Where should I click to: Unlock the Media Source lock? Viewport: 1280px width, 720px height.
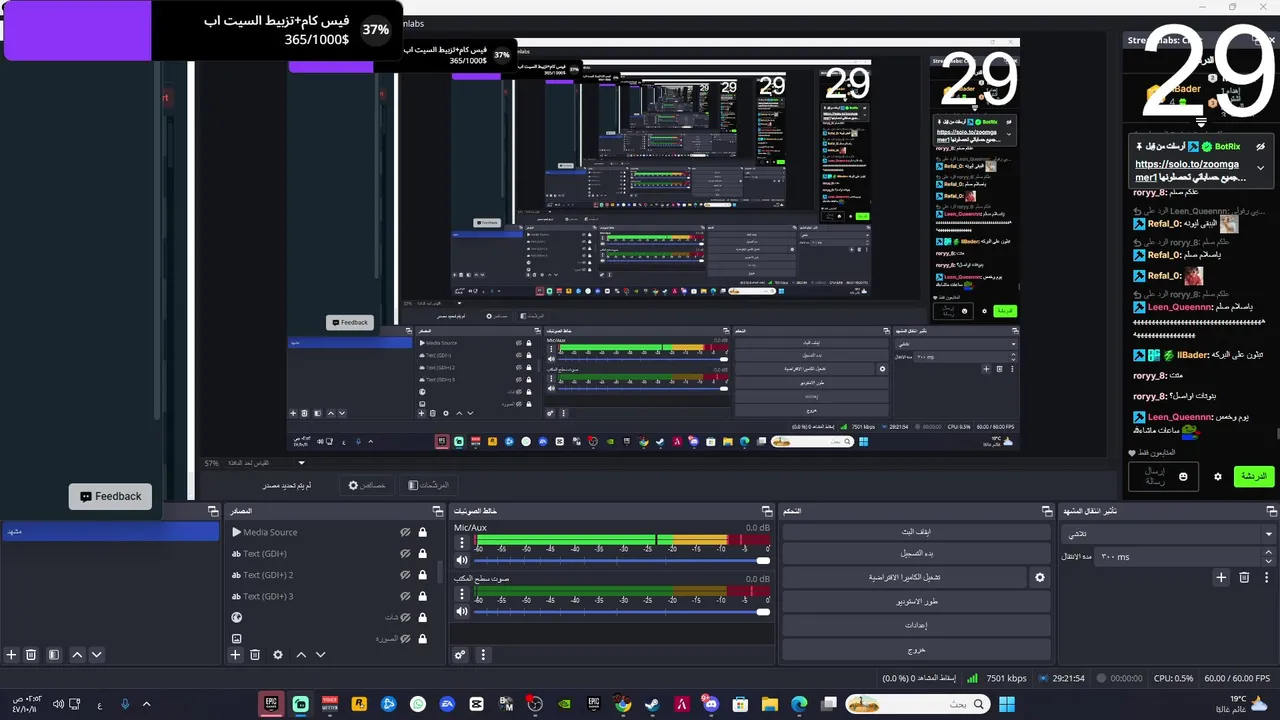point(423,533)
